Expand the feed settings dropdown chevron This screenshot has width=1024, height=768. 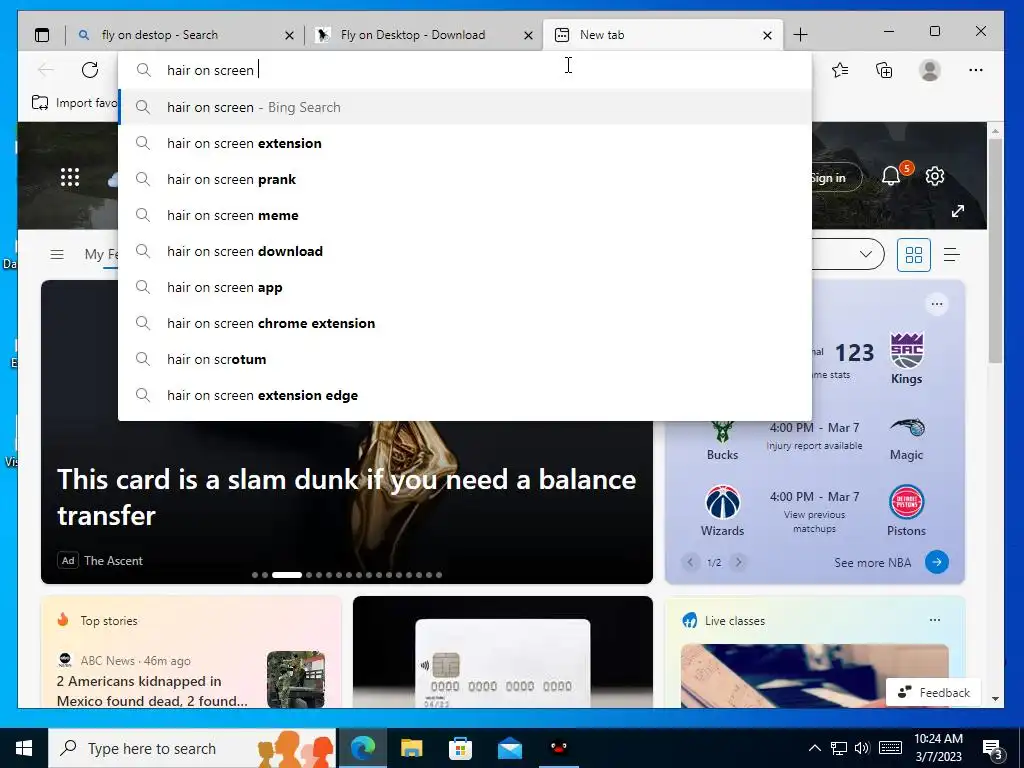(x=866, y=254)
